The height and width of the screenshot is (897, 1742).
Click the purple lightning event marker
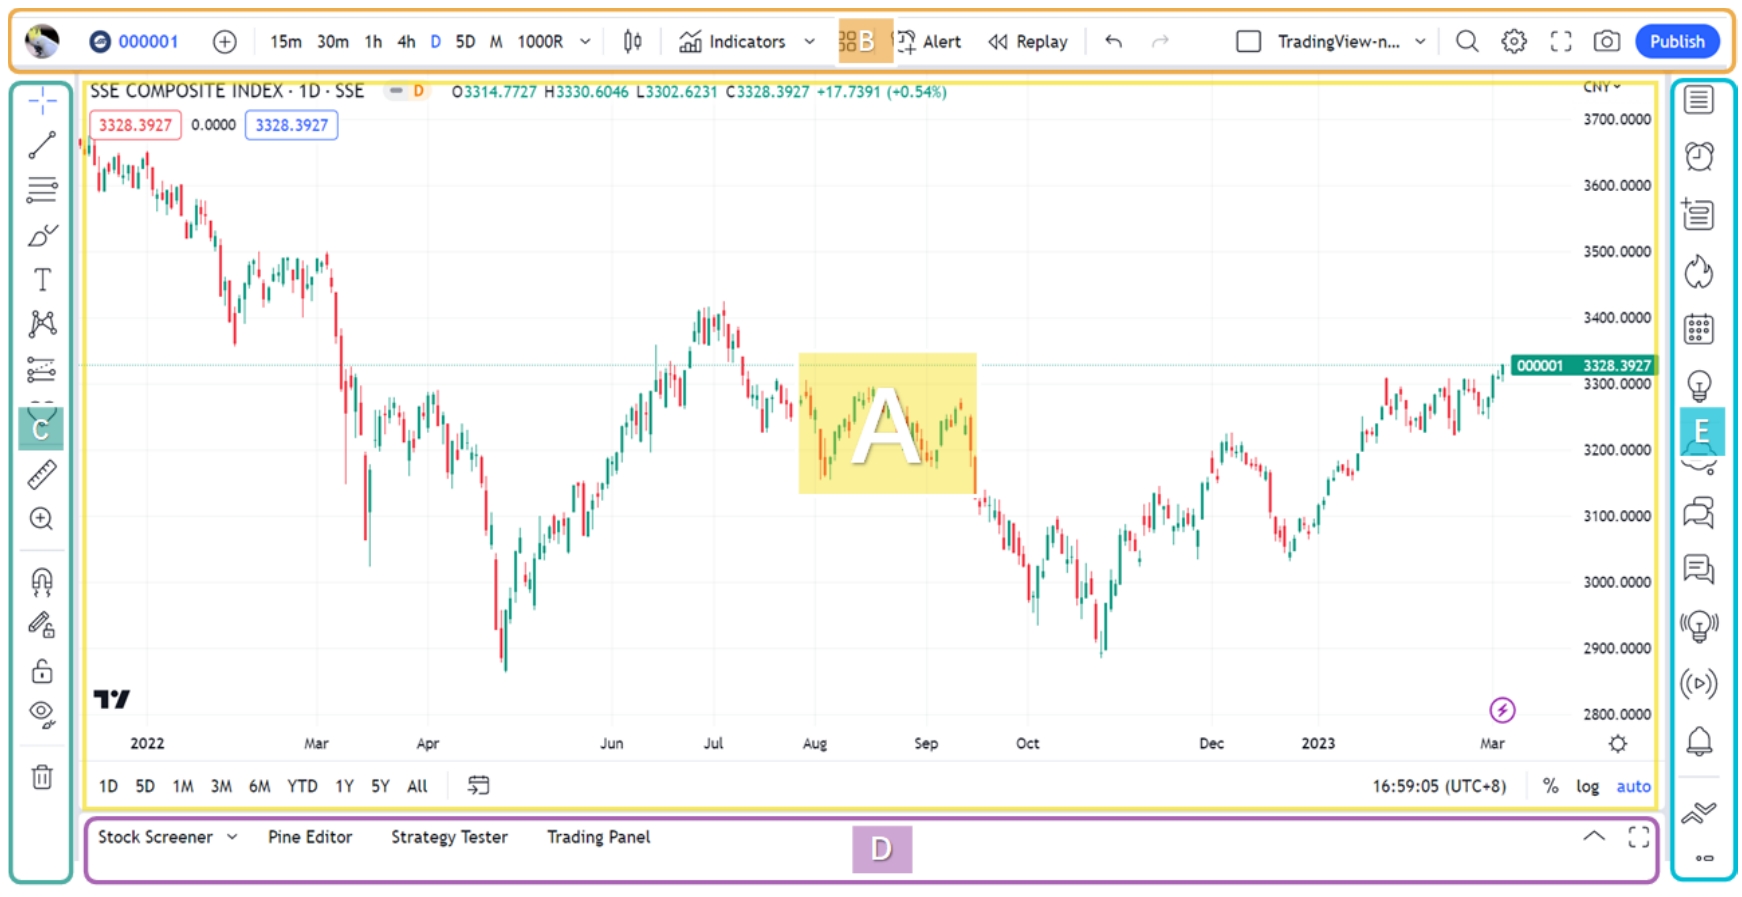(1502, 711)
